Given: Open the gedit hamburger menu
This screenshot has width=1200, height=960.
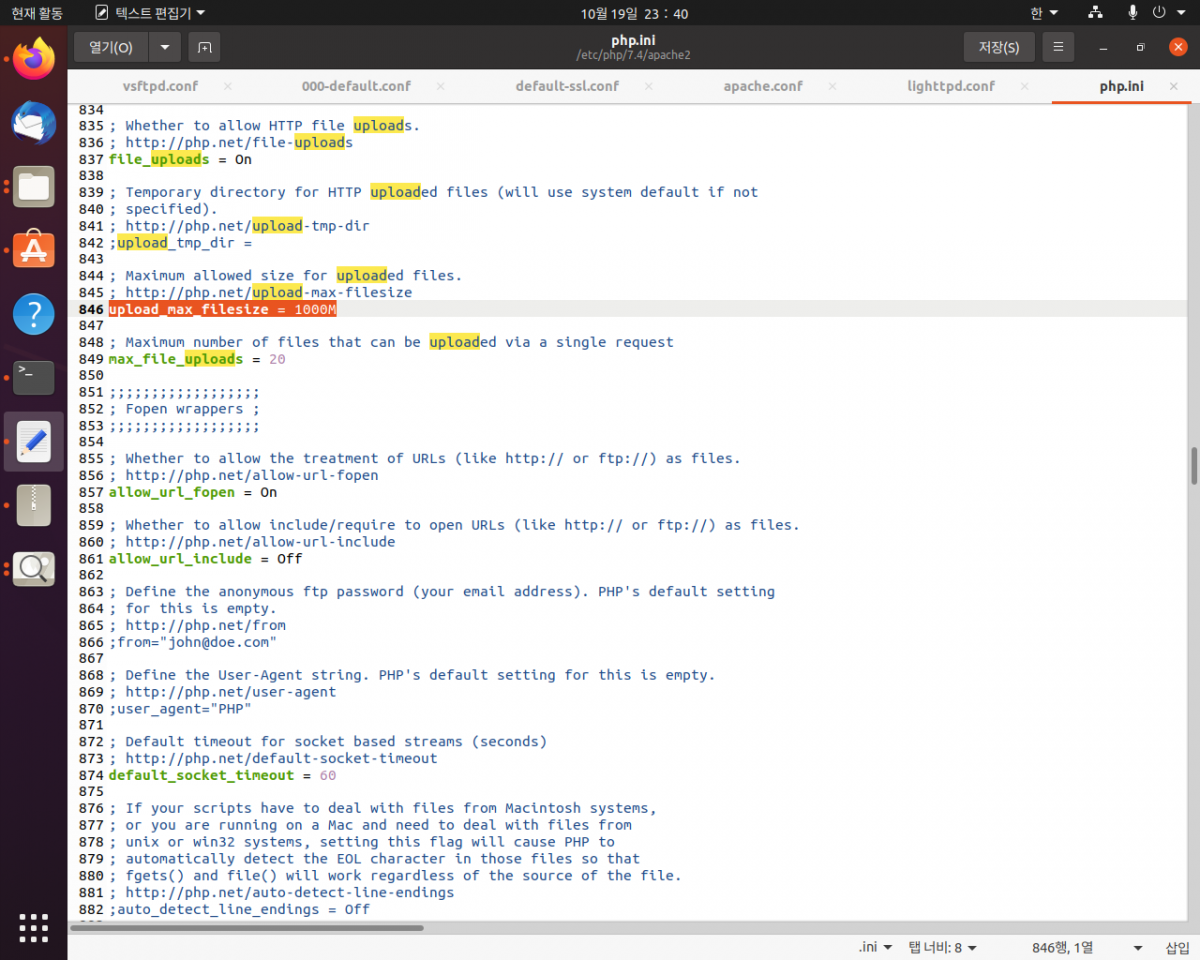Looking at the screenshot, I should [1058, 47].
